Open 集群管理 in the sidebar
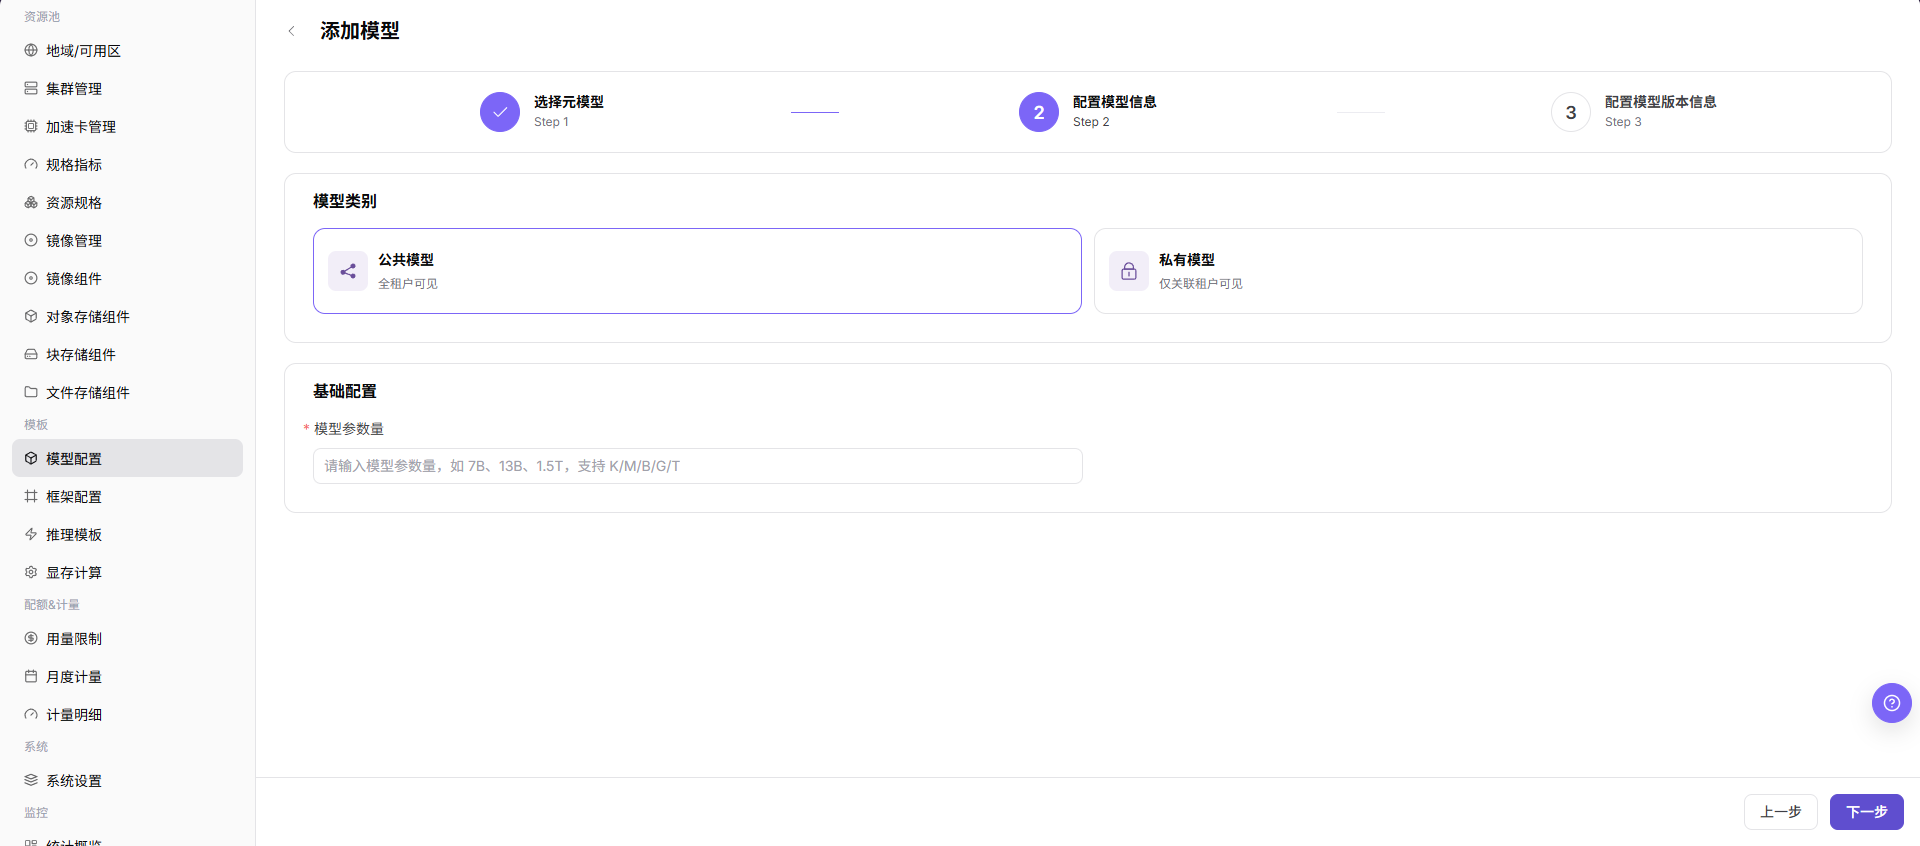Image resolution: width=1920 pixels, height=846 pixels. (127, 88)
